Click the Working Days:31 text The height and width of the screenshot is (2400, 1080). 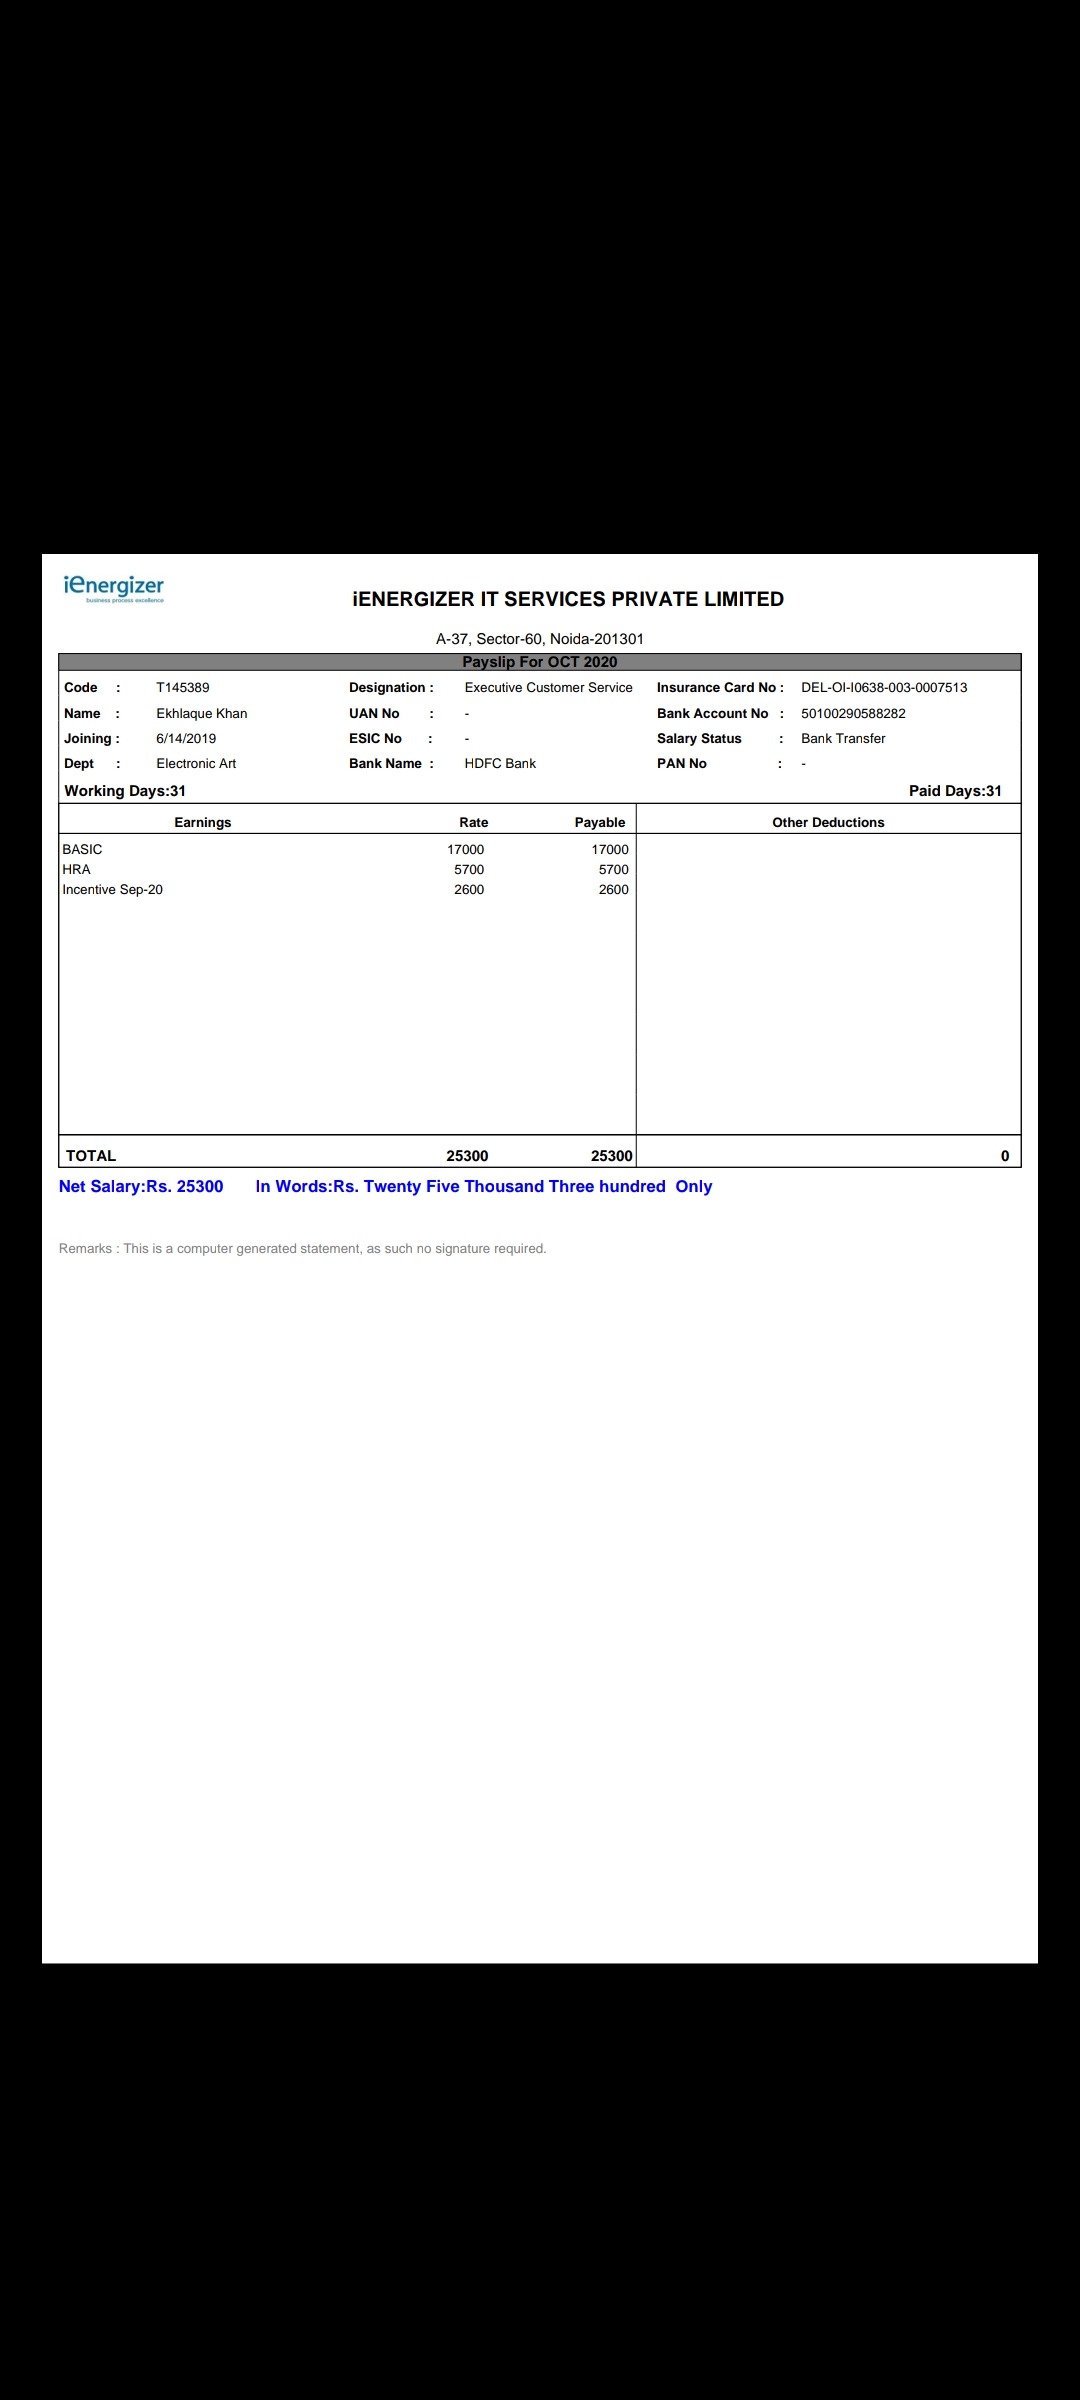click(125, 791)
